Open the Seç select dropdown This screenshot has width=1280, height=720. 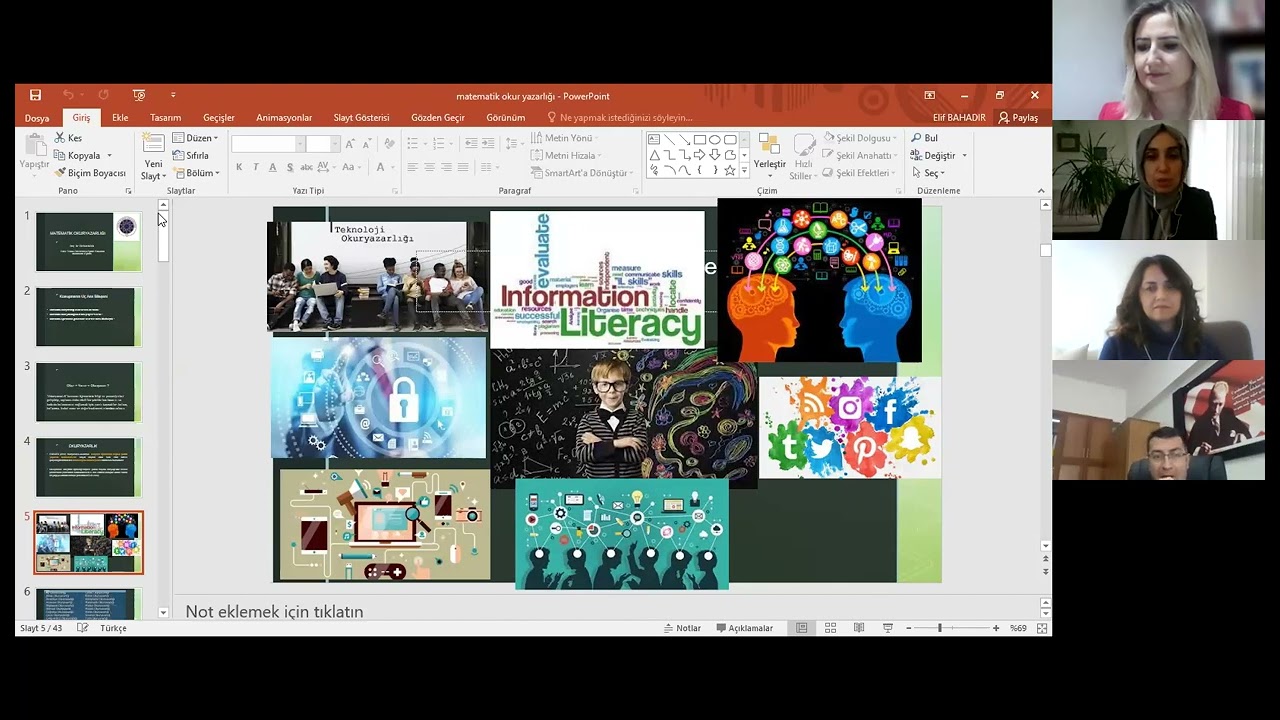pos(928,173)
